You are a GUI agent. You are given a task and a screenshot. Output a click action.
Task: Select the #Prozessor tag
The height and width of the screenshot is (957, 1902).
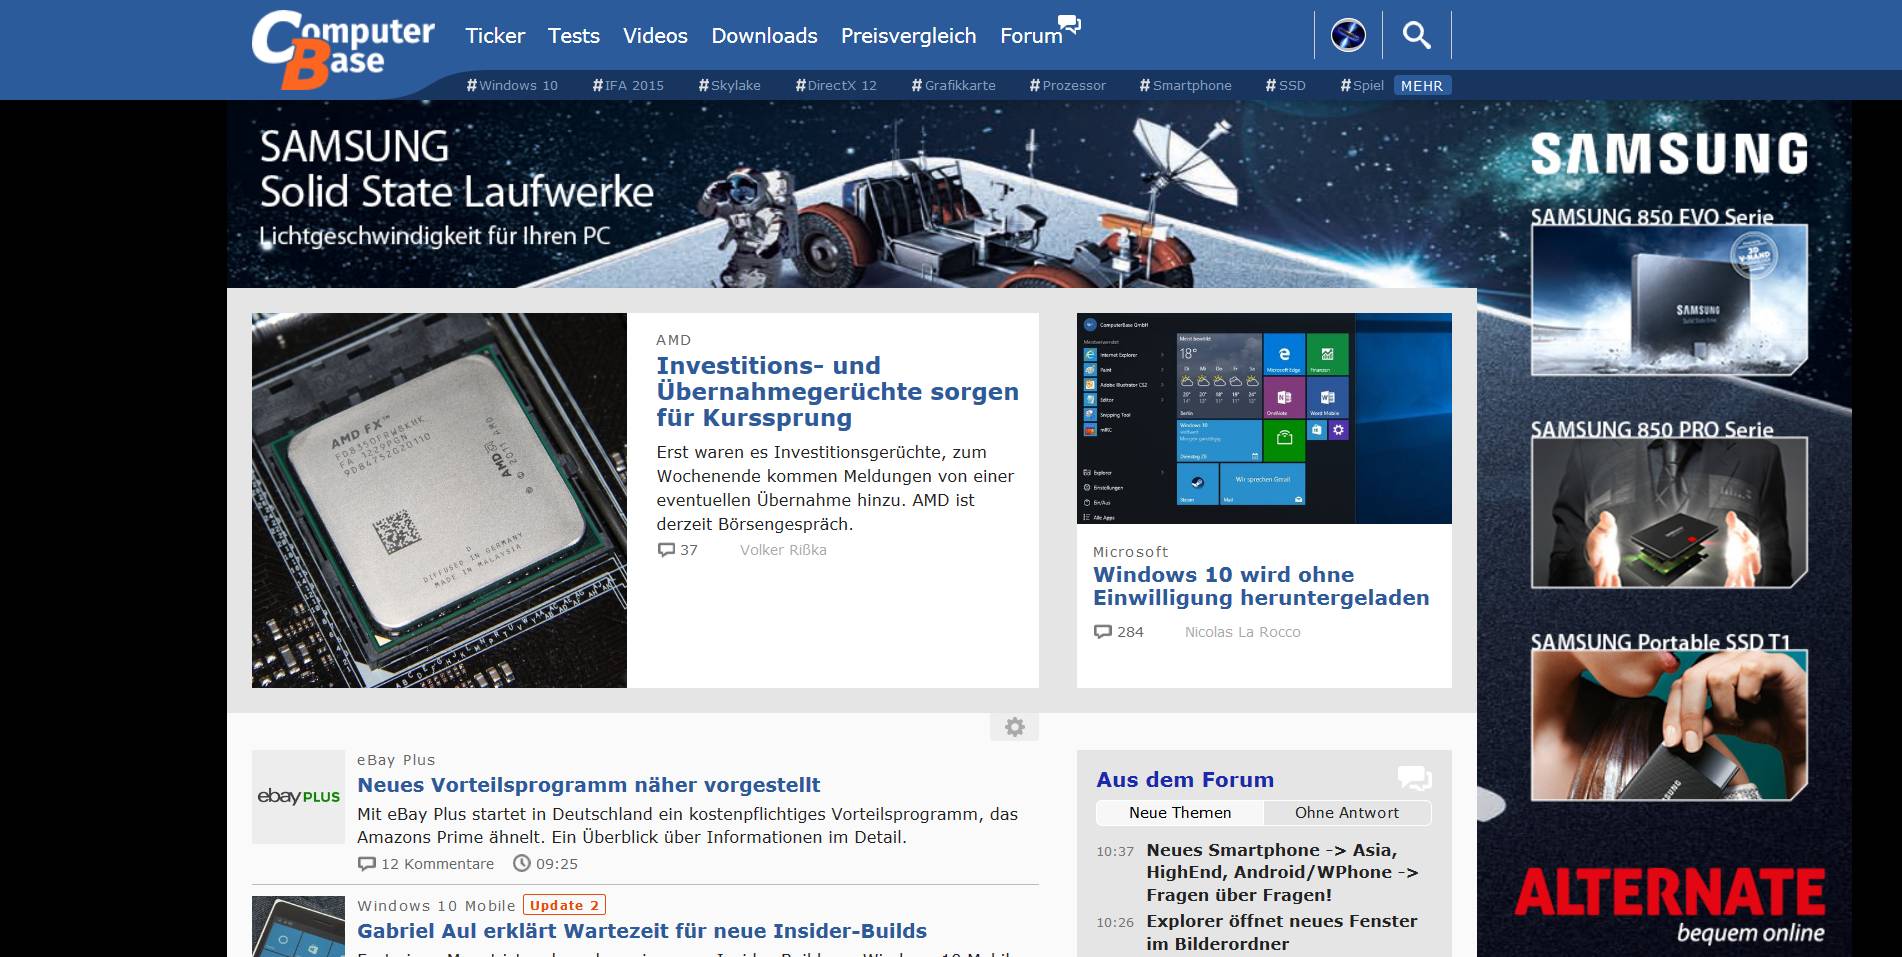(x=1067, y=85)
